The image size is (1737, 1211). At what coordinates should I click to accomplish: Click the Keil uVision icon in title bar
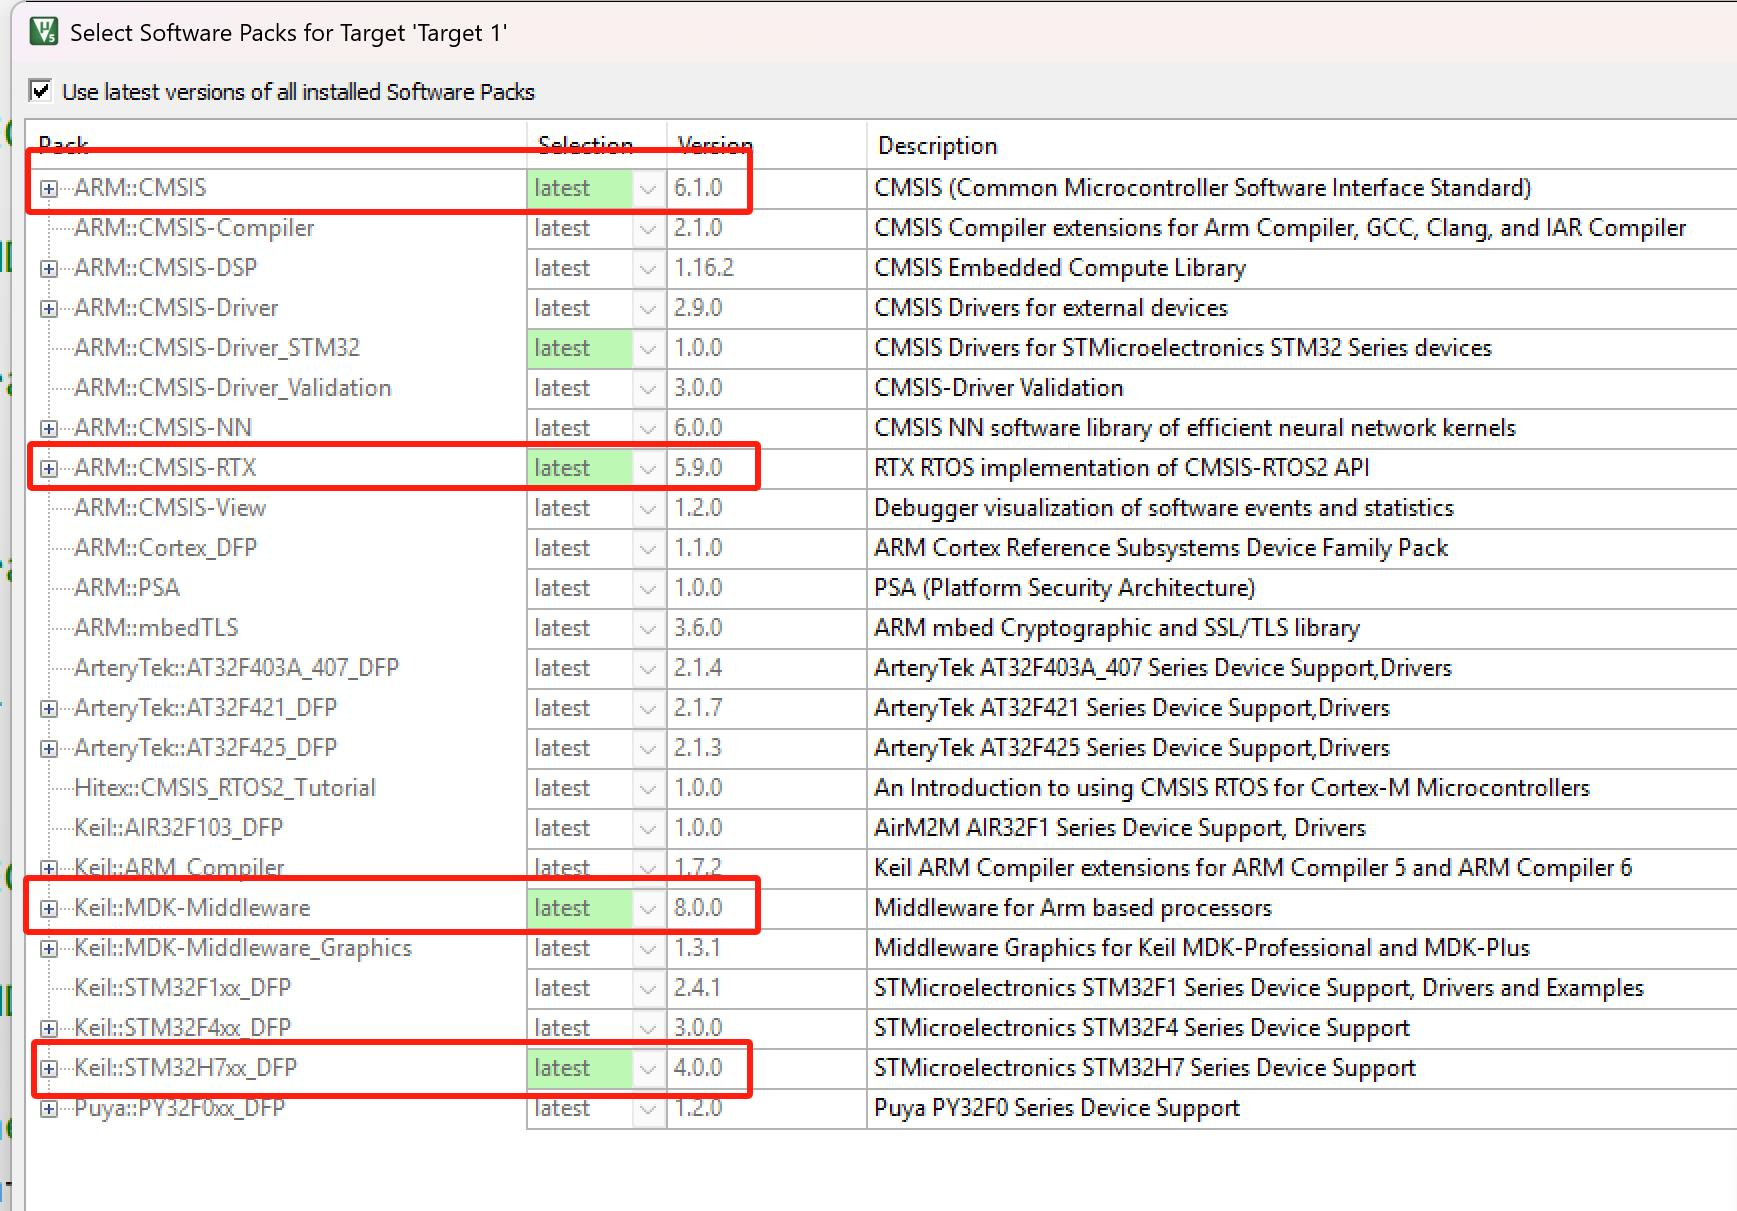click(x=44, y=32)
